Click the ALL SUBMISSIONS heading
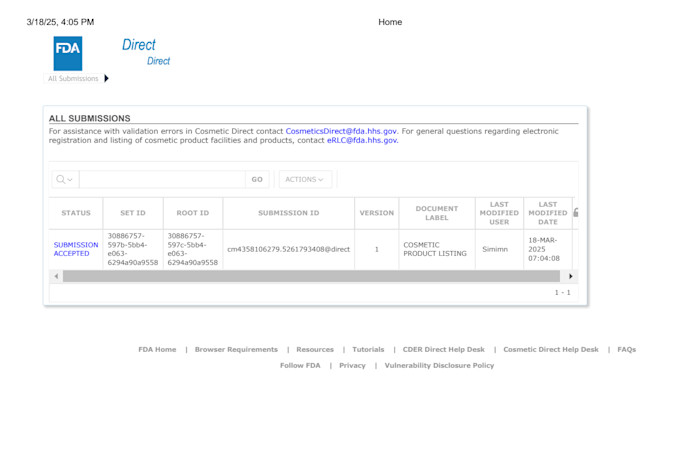The width and height of the screenshot is (680, 459). (x=89, y=118)
